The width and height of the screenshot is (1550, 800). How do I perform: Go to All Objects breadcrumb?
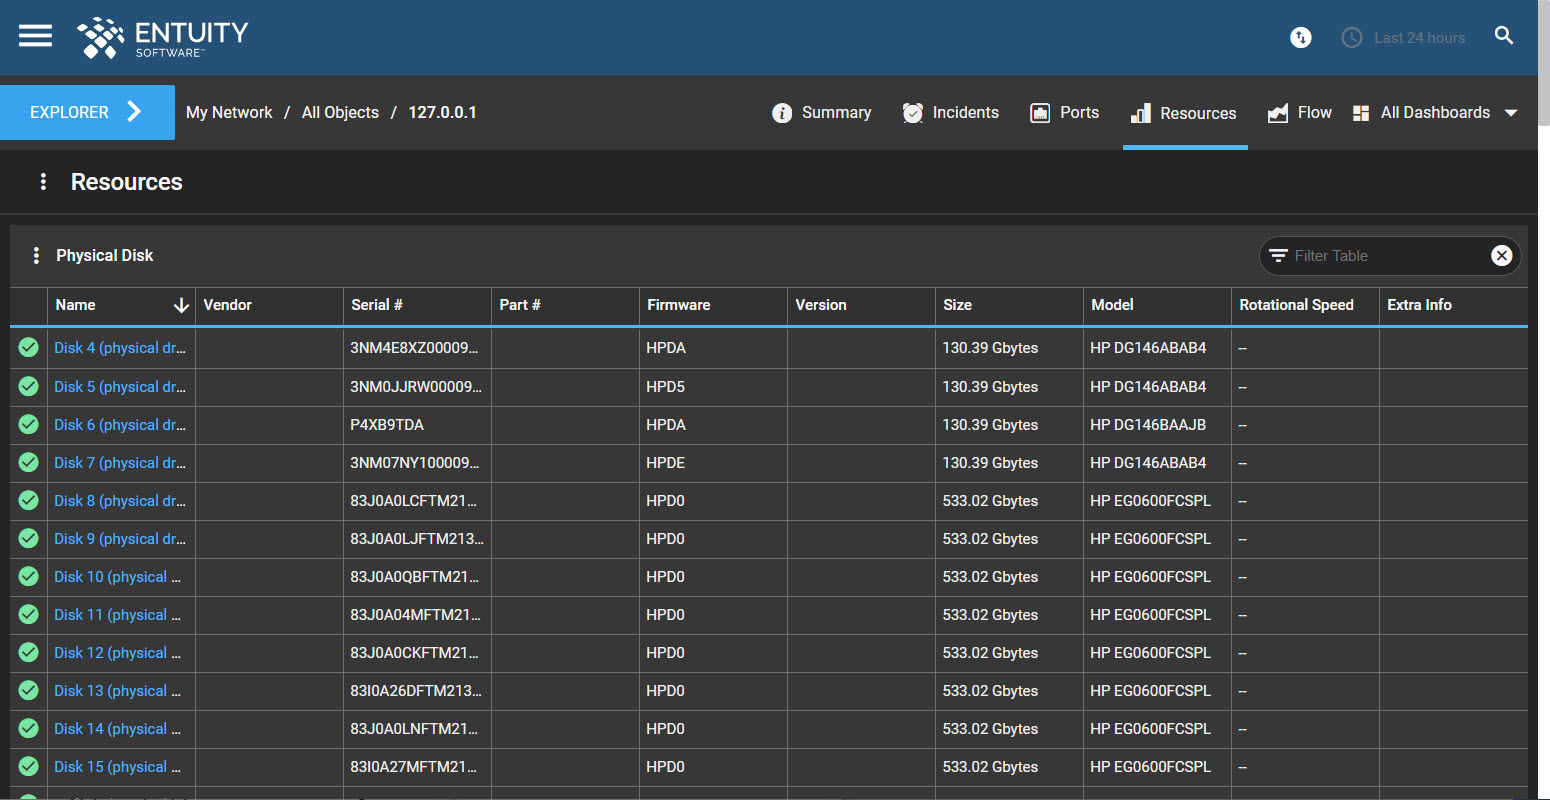tap(340, 113)
